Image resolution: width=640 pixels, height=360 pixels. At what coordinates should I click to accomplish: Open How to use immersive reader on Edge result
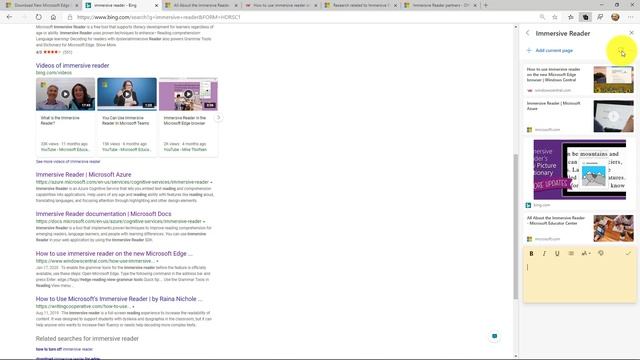click(114, 253)
